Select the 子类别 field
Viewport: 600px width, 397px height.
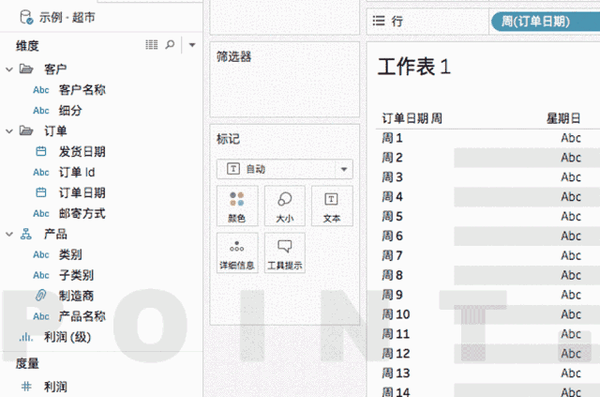point(76,275)
